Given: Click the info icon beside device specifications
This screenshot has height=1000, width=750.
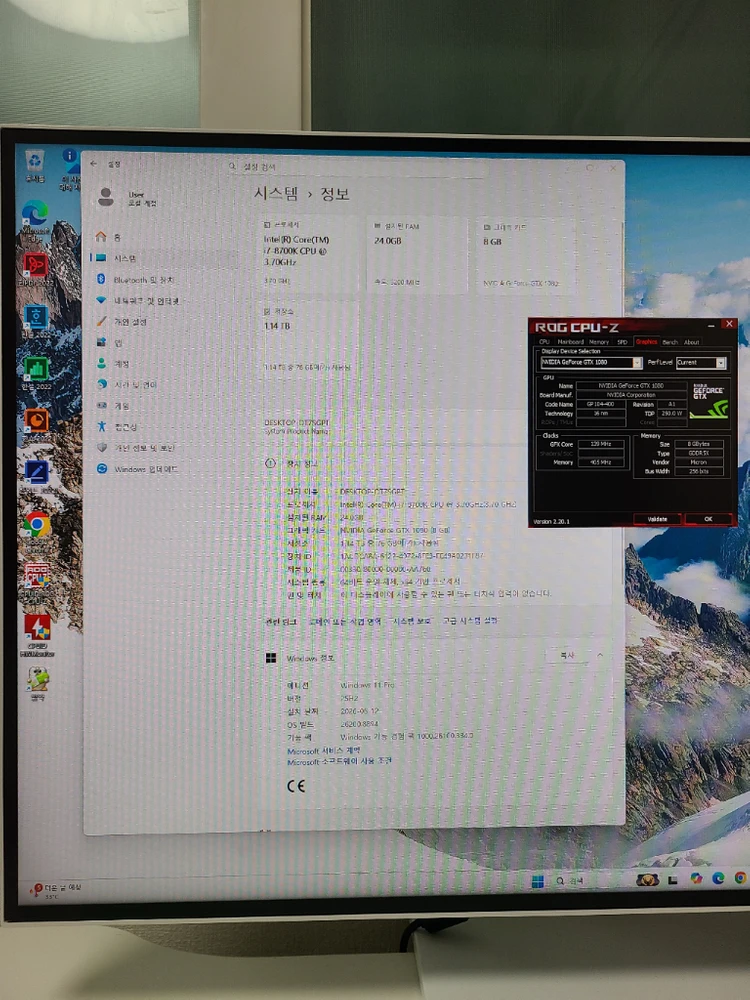Looking at the screenshot, I should click(x=270, y=464).
